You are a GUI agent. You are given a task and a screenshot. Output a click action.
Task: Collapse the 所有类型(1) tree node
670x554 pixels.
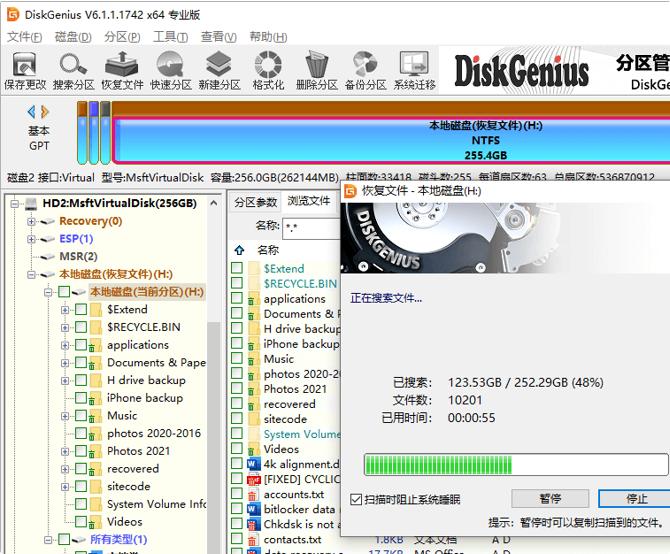tap(48, 539)
